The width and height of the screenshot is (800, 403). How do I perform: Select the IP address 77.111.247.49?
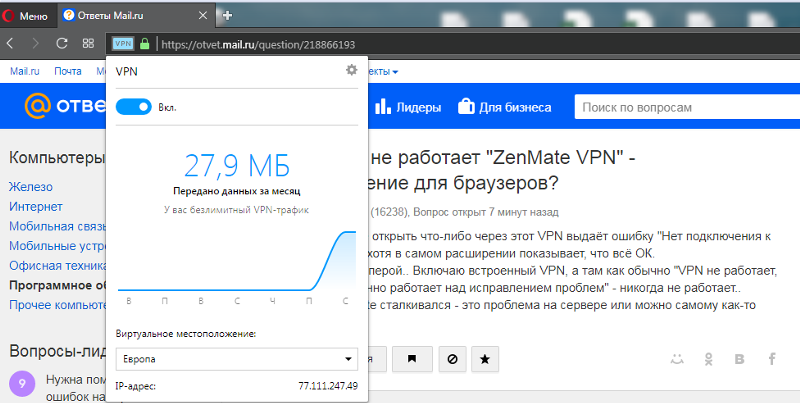(x=328, y=386)
